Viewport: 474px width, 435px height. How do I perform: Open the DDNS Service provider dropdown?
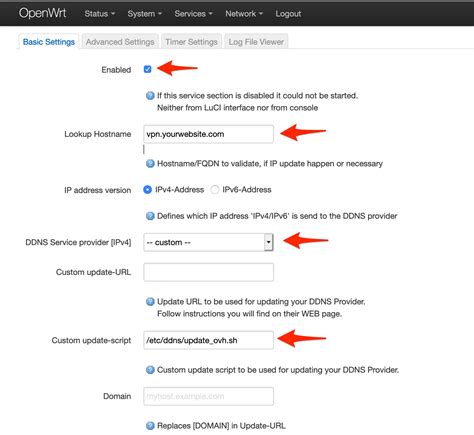click(x=209, y=242)
